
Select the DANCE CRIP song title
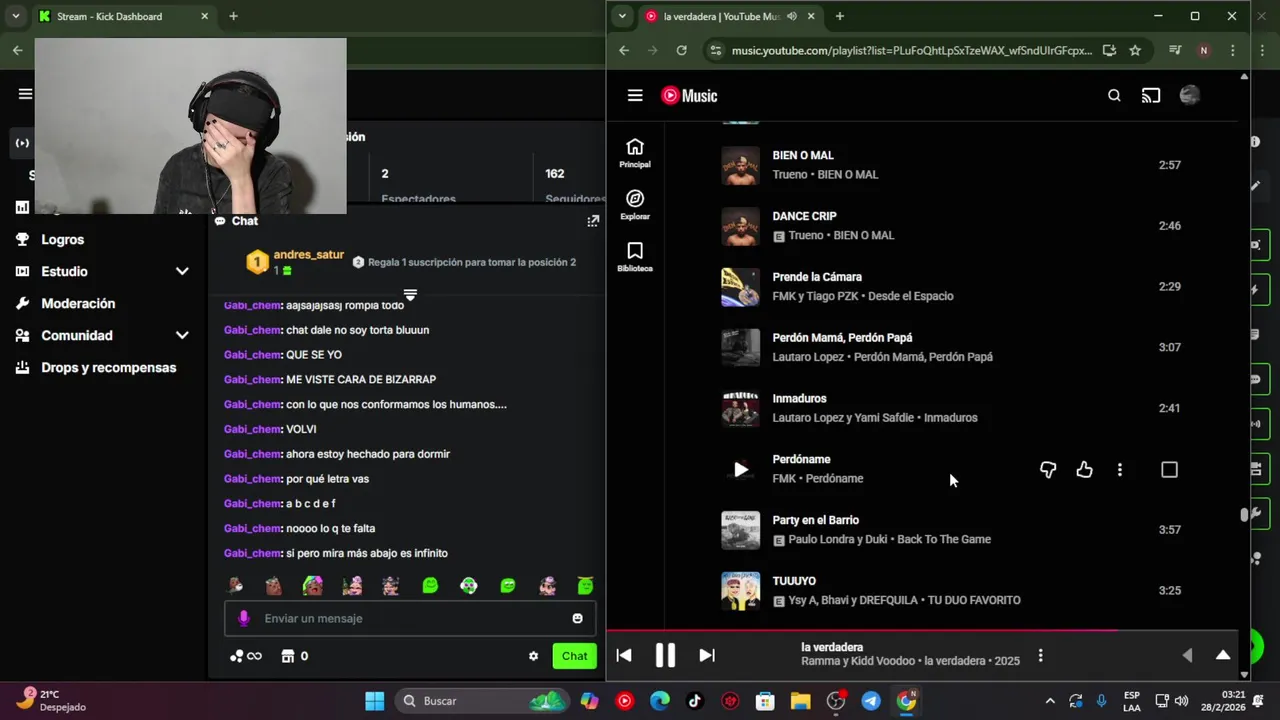click(x=804, y=216)
